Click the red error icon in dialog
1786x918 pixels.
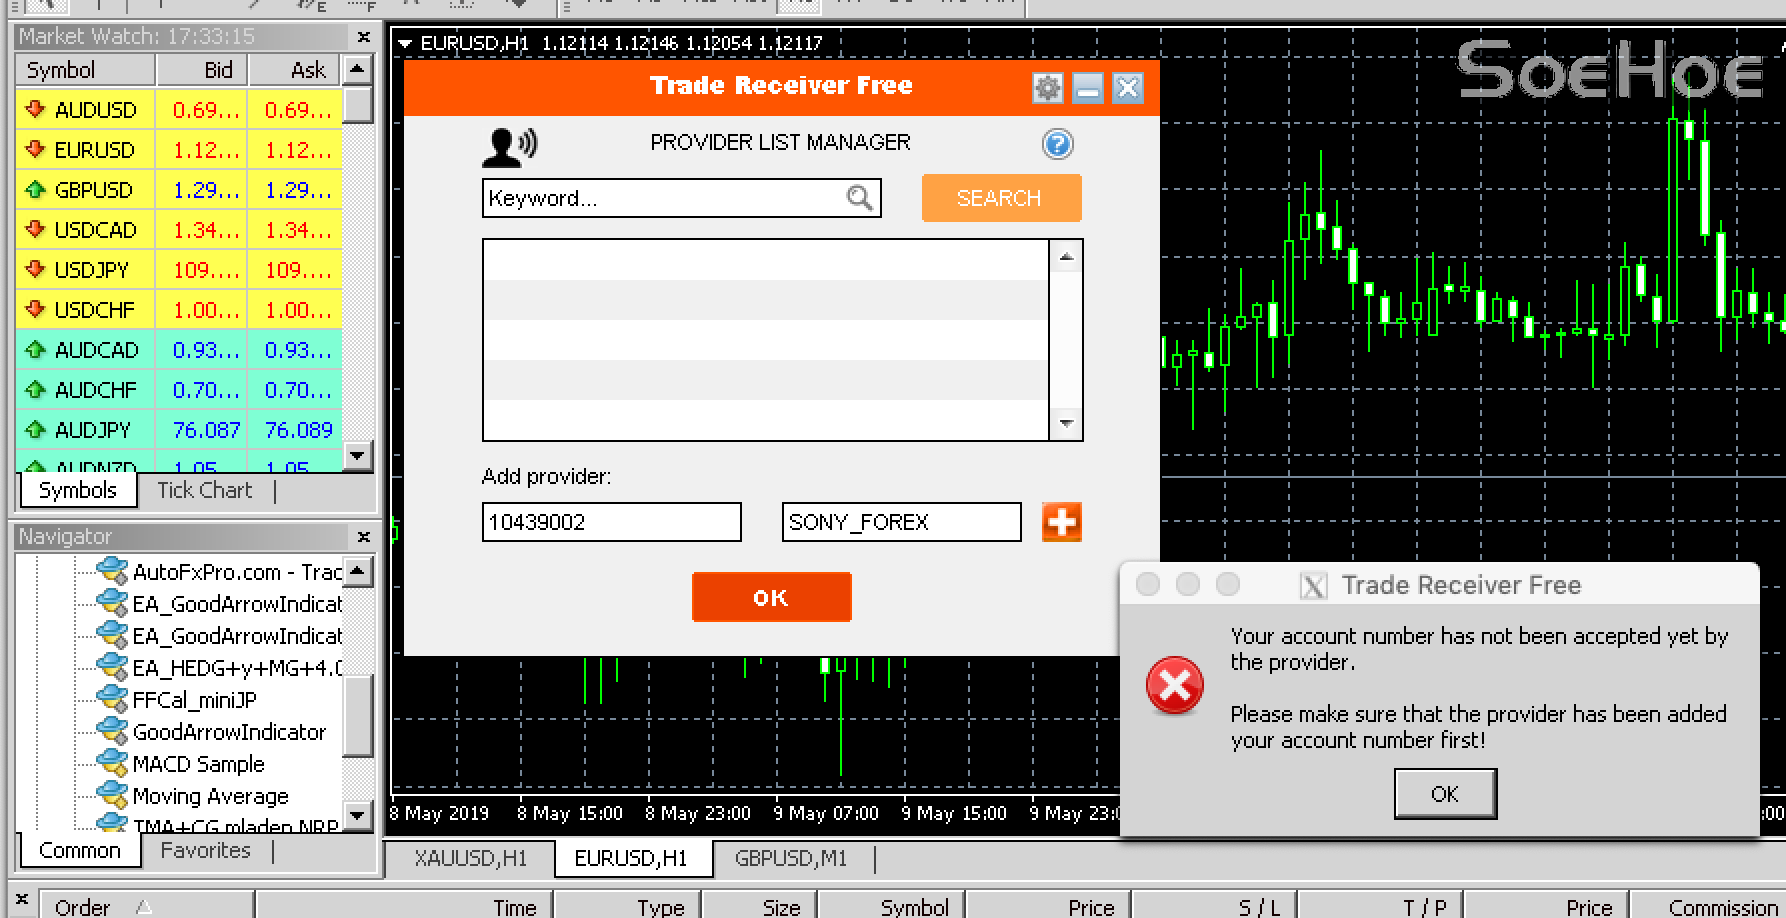1174,686
